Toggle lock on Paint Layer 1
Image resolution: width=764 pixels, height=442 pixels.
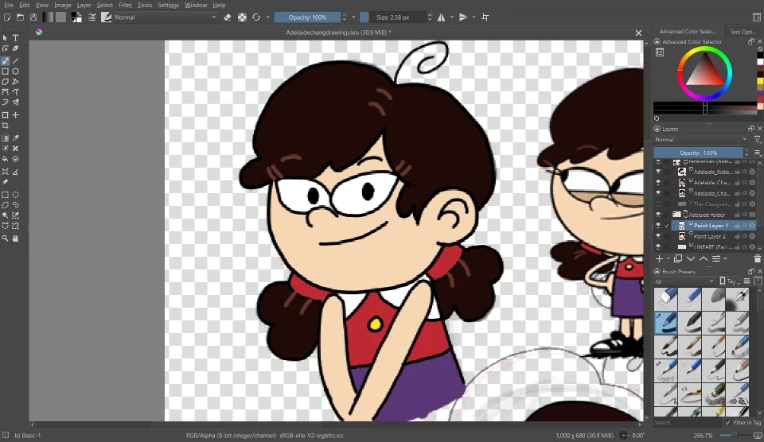click(x=737, y=226)
